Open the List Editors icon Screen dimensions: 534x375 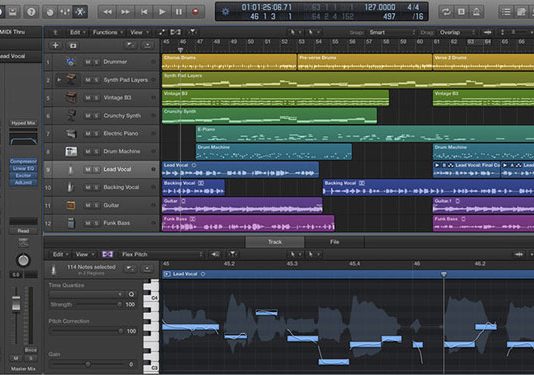pyautogui.click(x=506, y=12)
